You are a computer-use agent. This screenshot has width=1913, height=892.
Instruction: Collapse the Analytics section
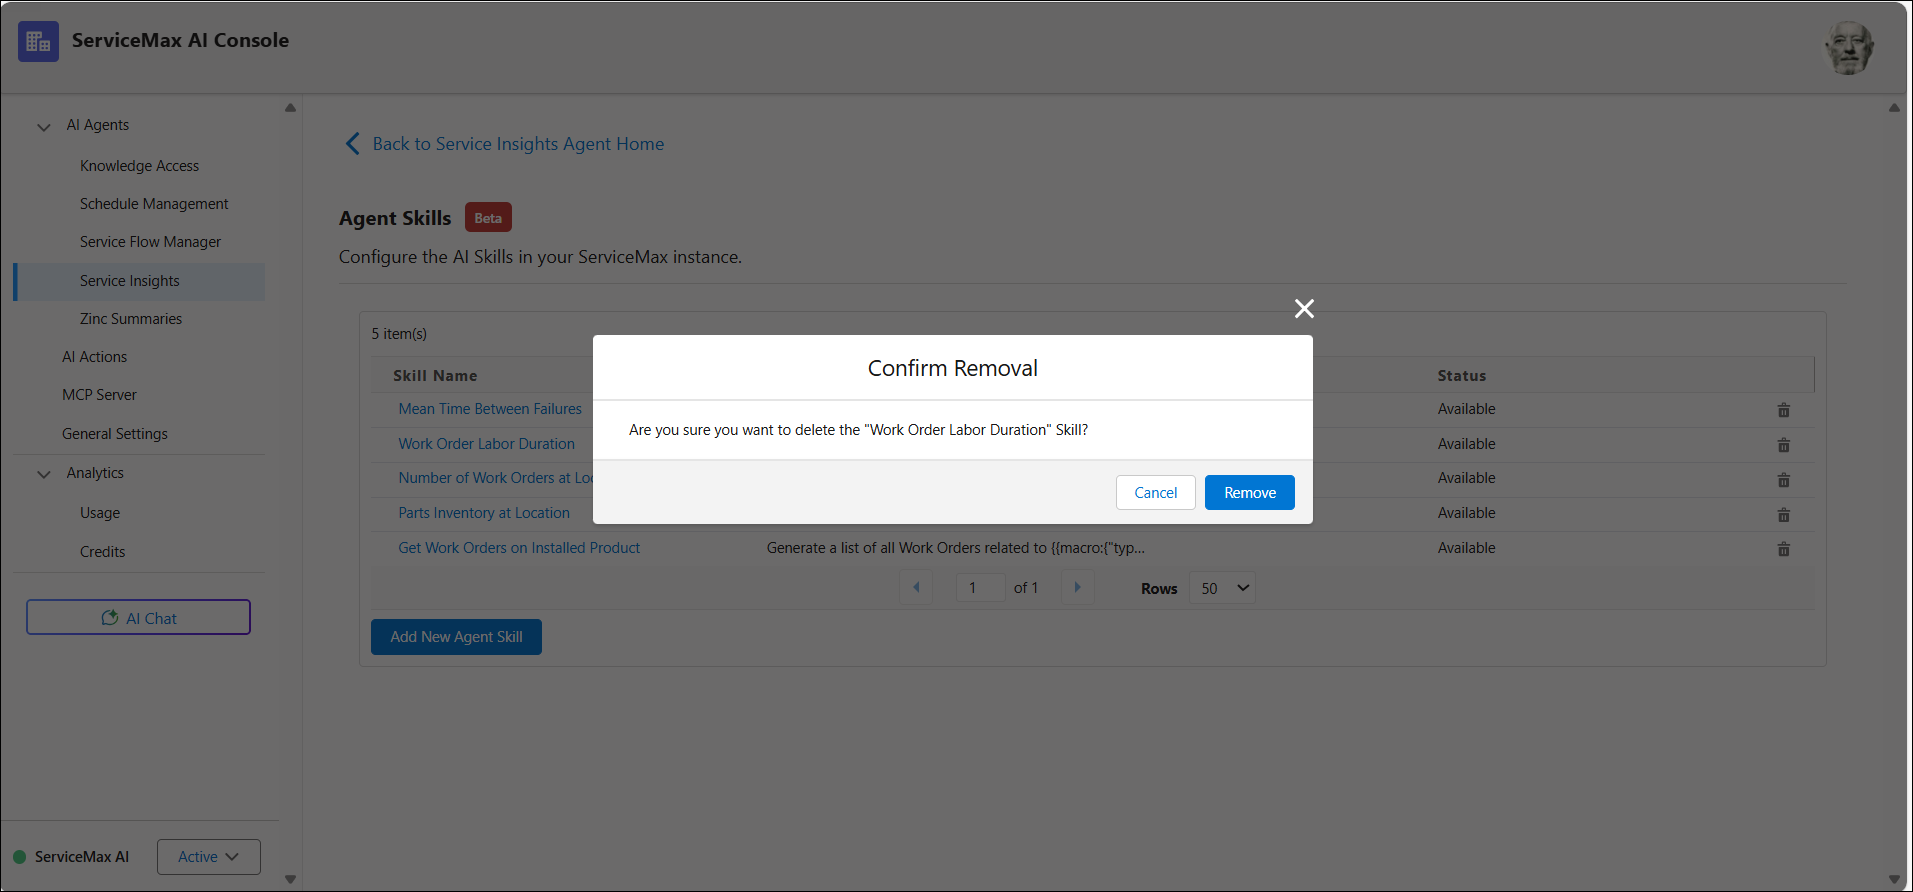[x=44, y=474]
